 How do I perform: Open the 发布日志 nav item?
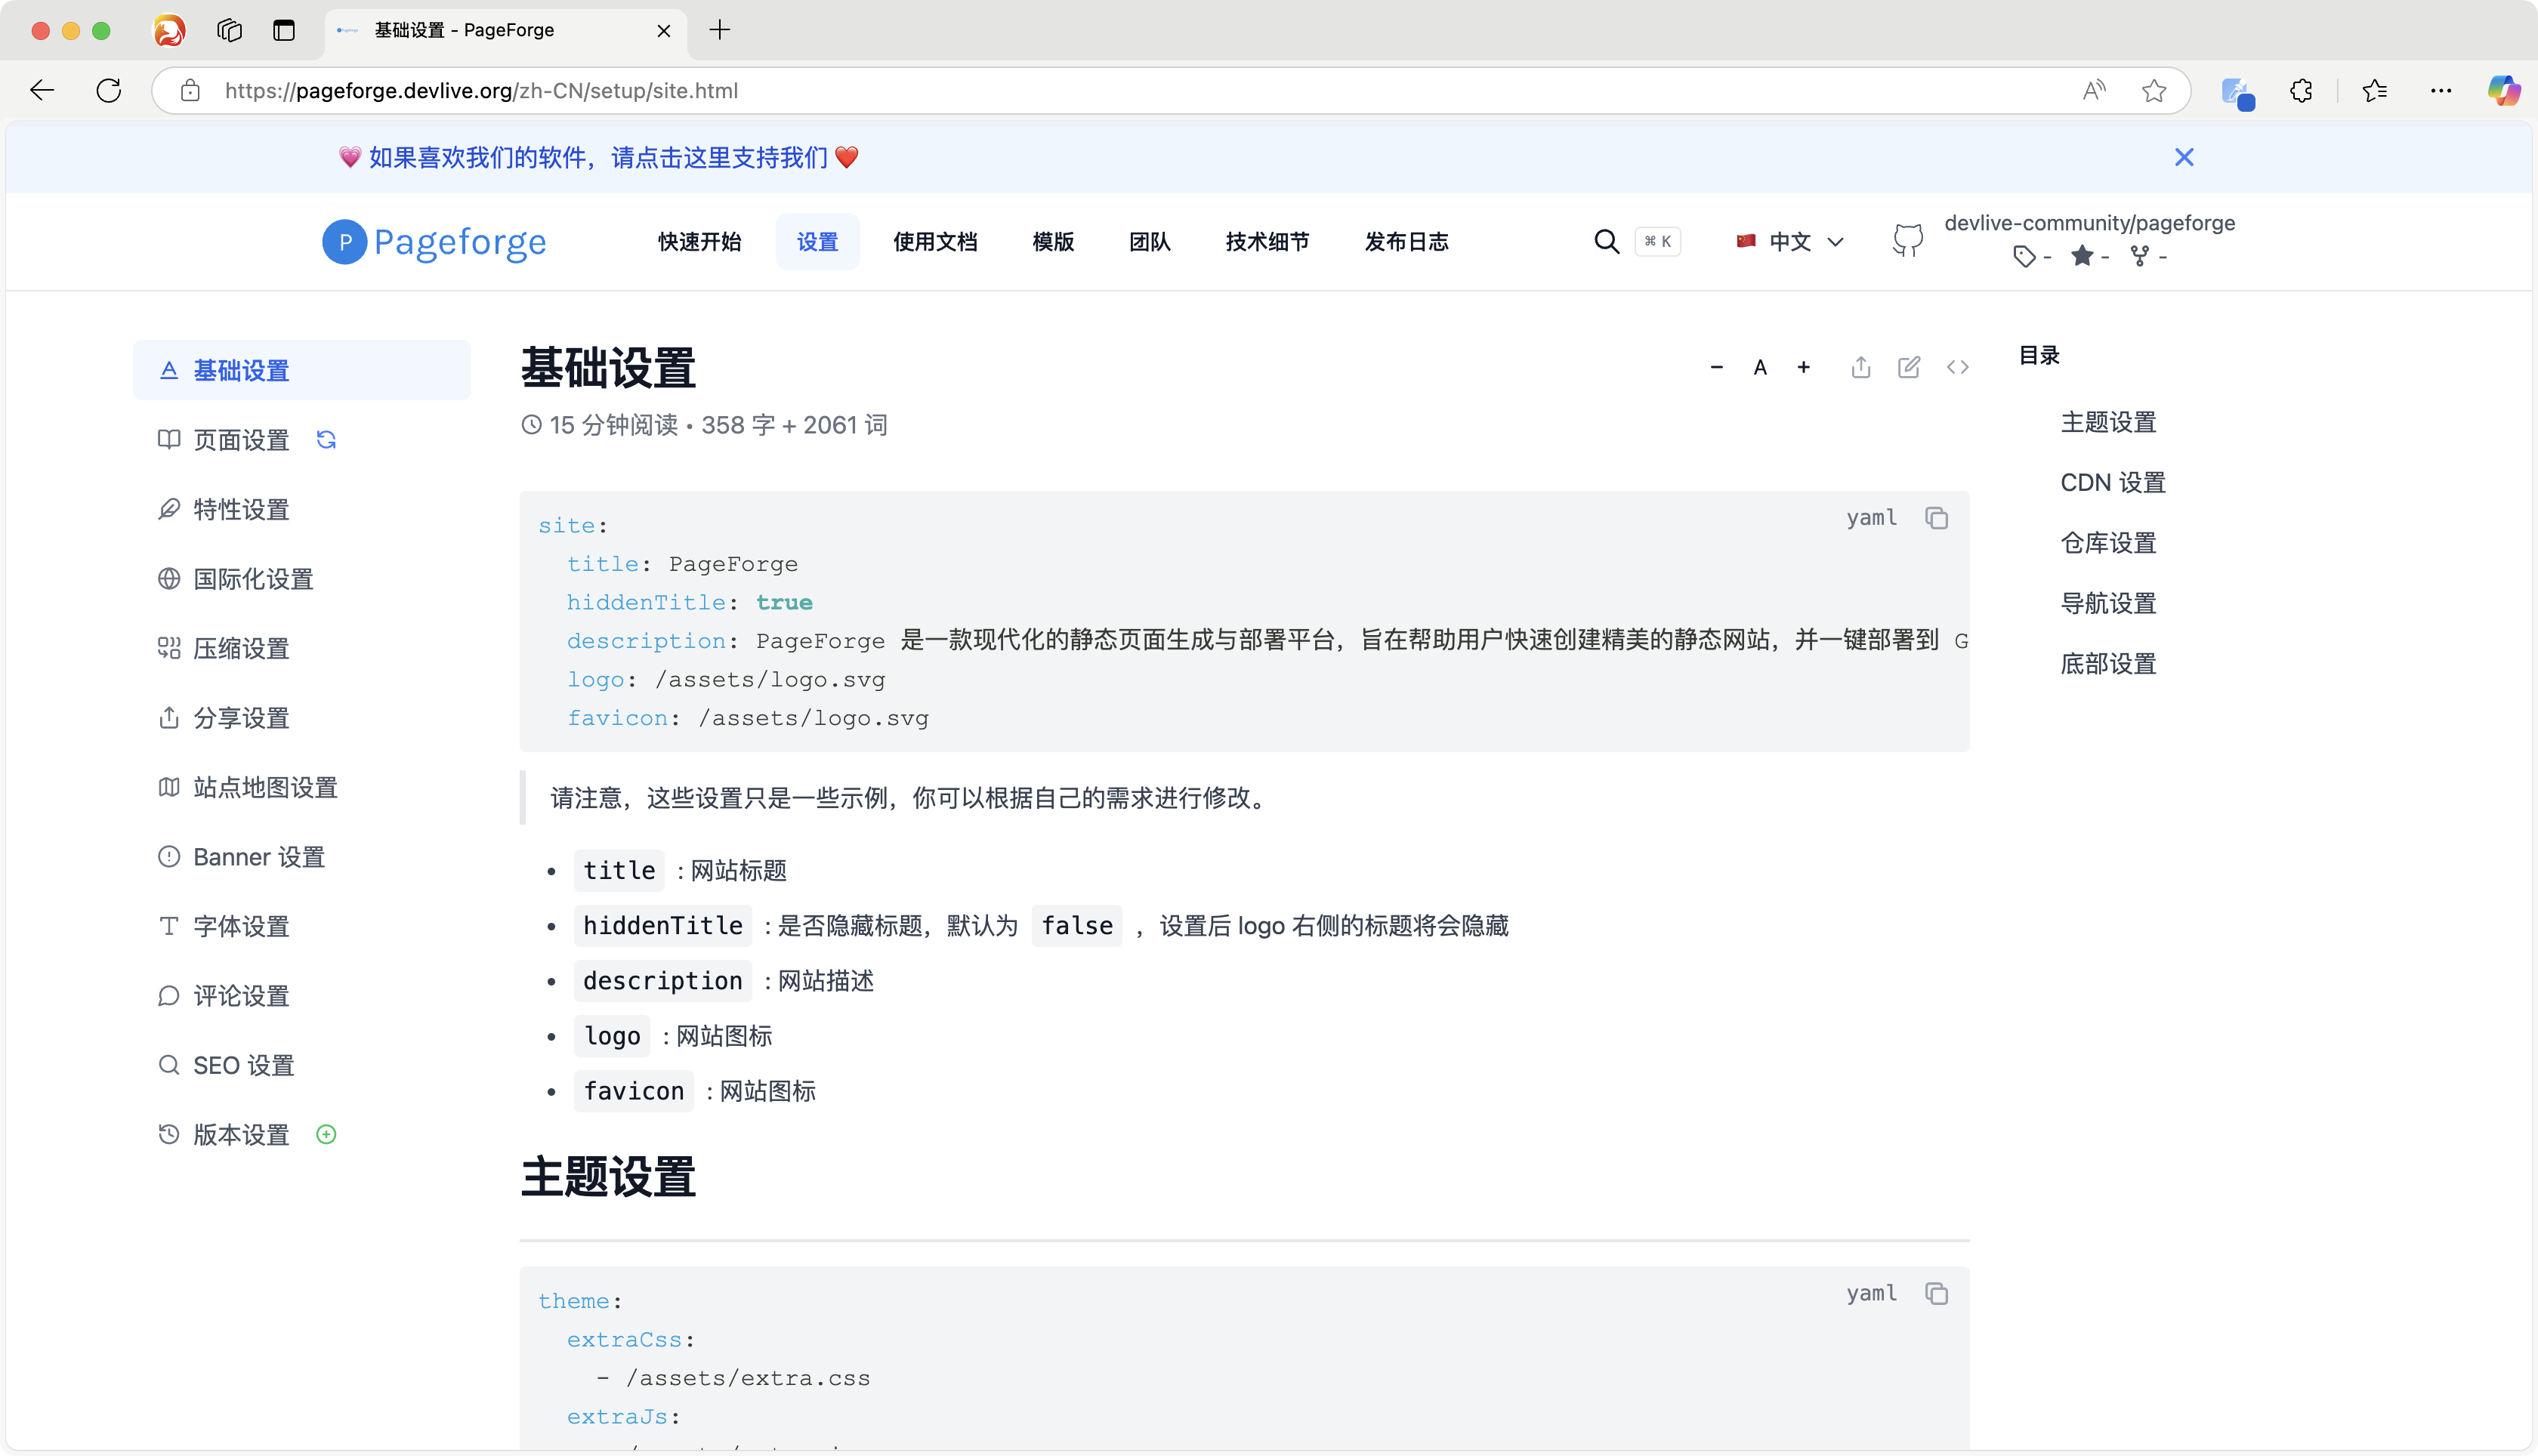[x=1407, y=242]
